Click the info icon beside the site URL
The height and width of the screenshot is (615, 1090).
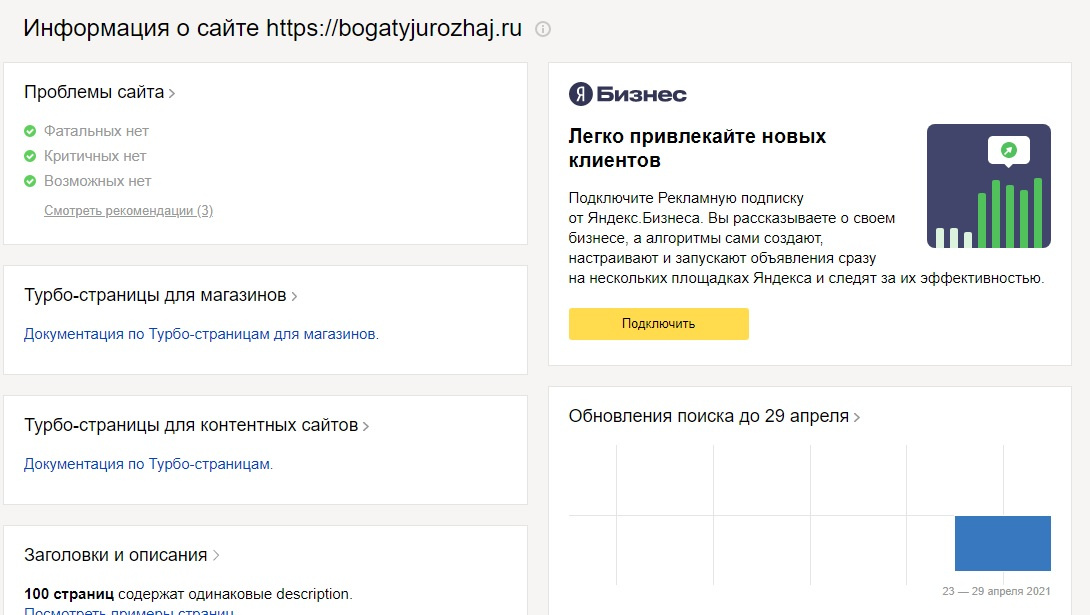pyautogui.click(x=543, y=29)
